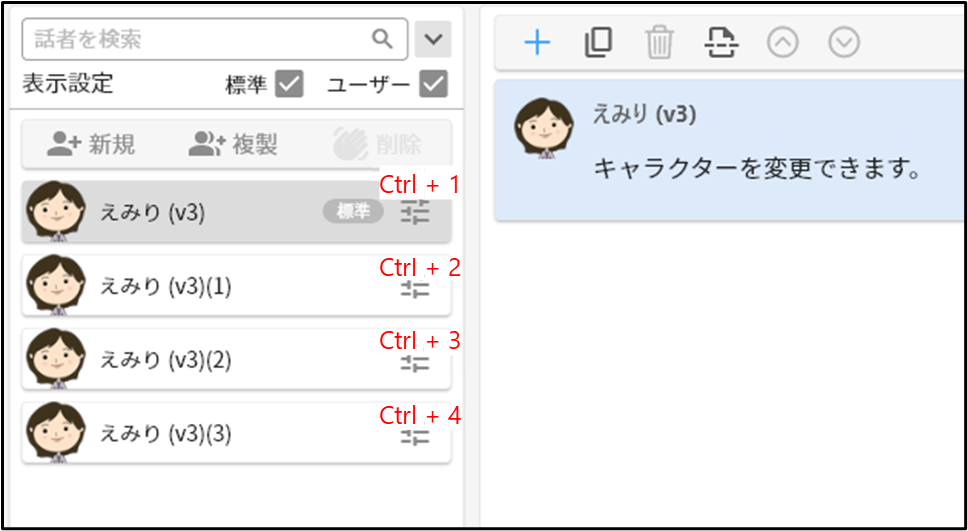This screenshot has width=968, height=531.
Task: Open settings sliders for standard えみり (v3)
Action: tap(415, 213)
